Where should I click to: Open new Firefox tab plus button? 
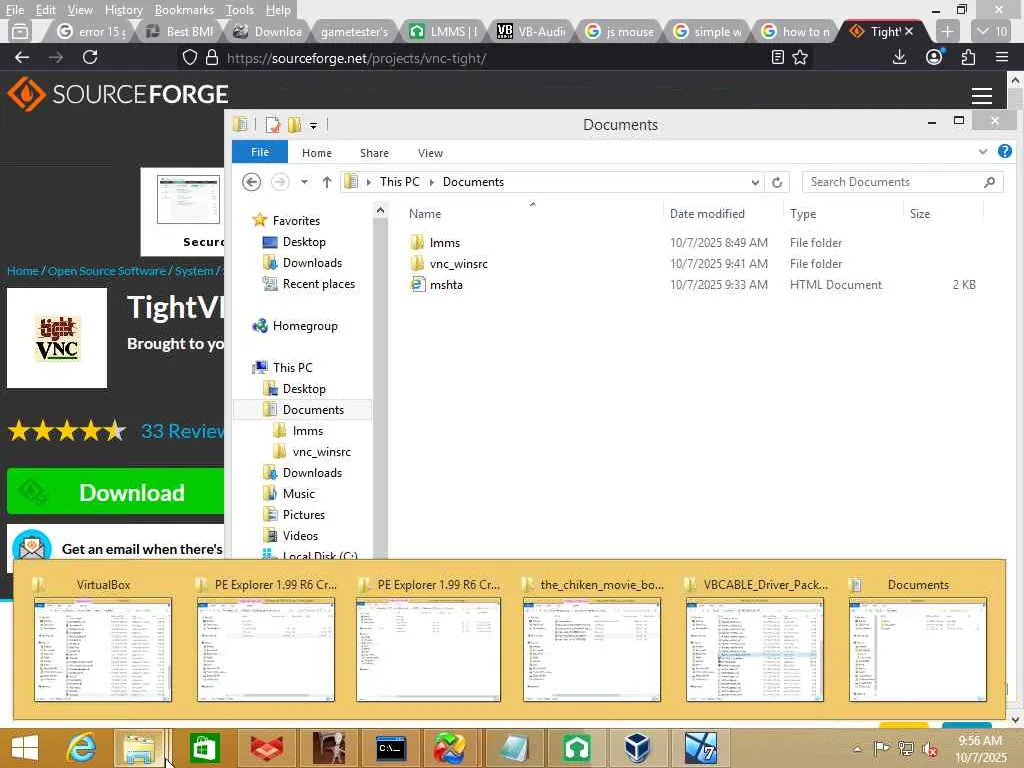[947, 31]
